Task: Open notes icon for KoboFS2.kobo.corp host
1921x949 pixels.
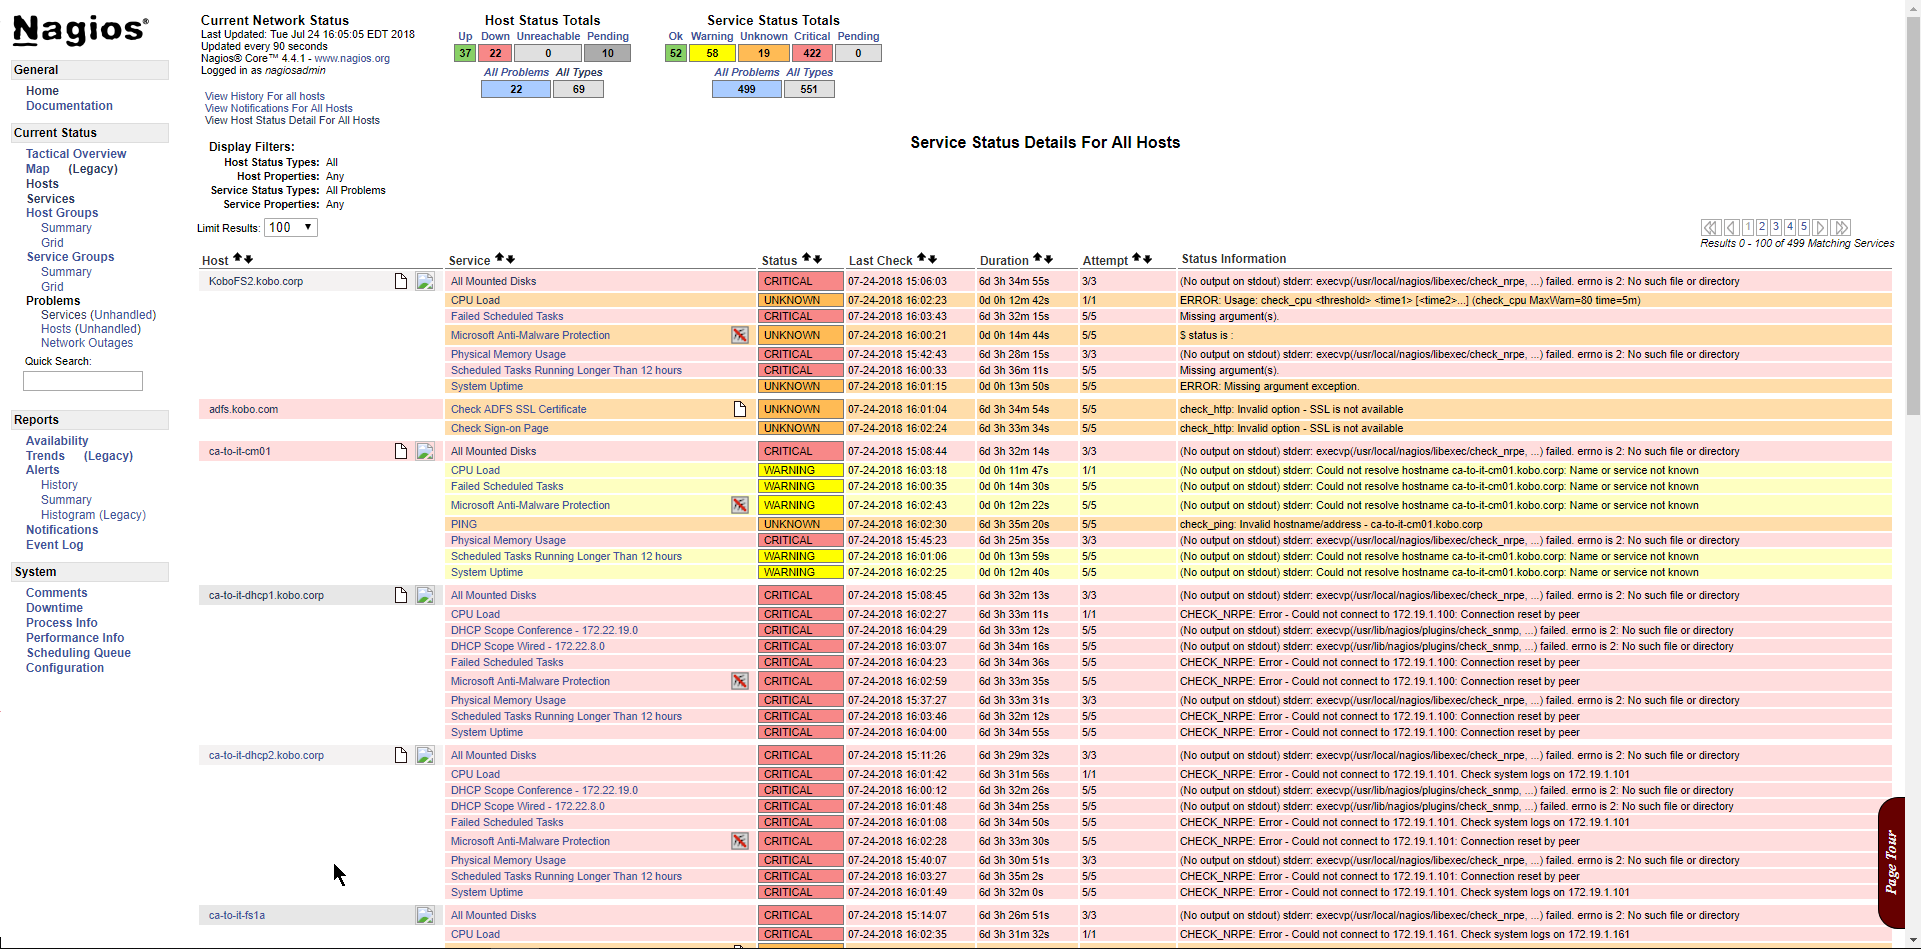Action: [401, 282]
